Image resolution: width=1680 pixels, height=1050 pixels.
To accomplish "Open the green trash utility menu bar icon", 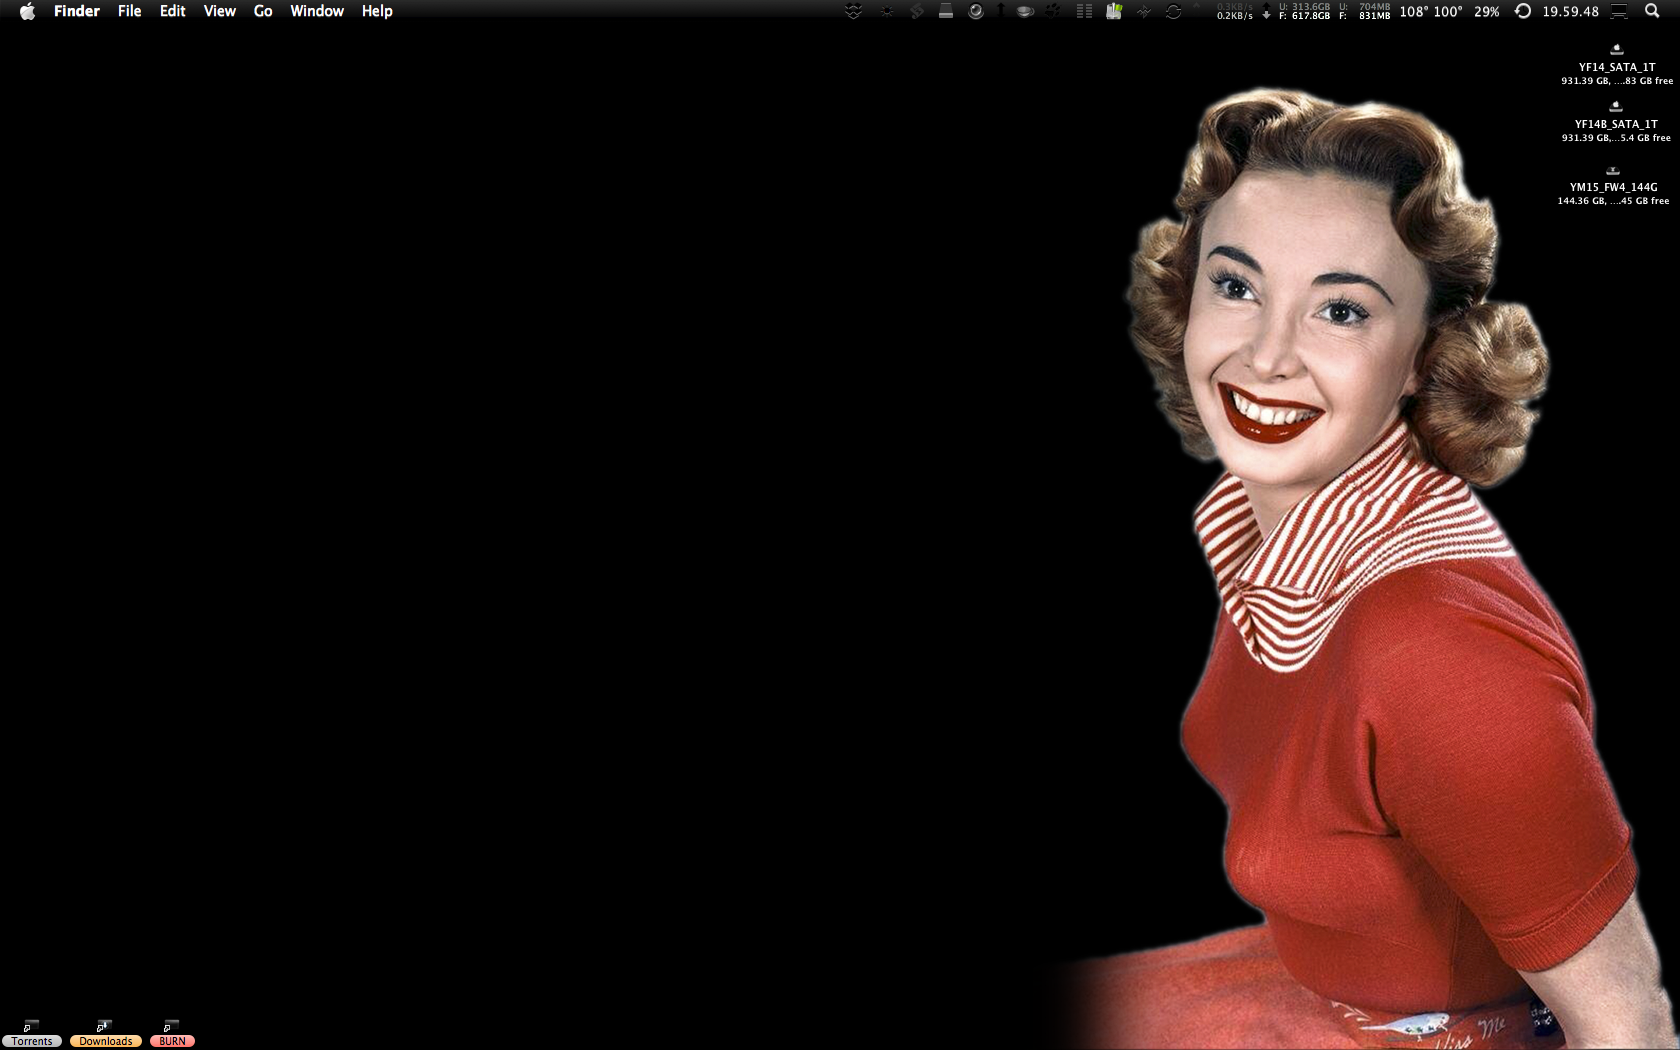I will (x=1113, y=11).
